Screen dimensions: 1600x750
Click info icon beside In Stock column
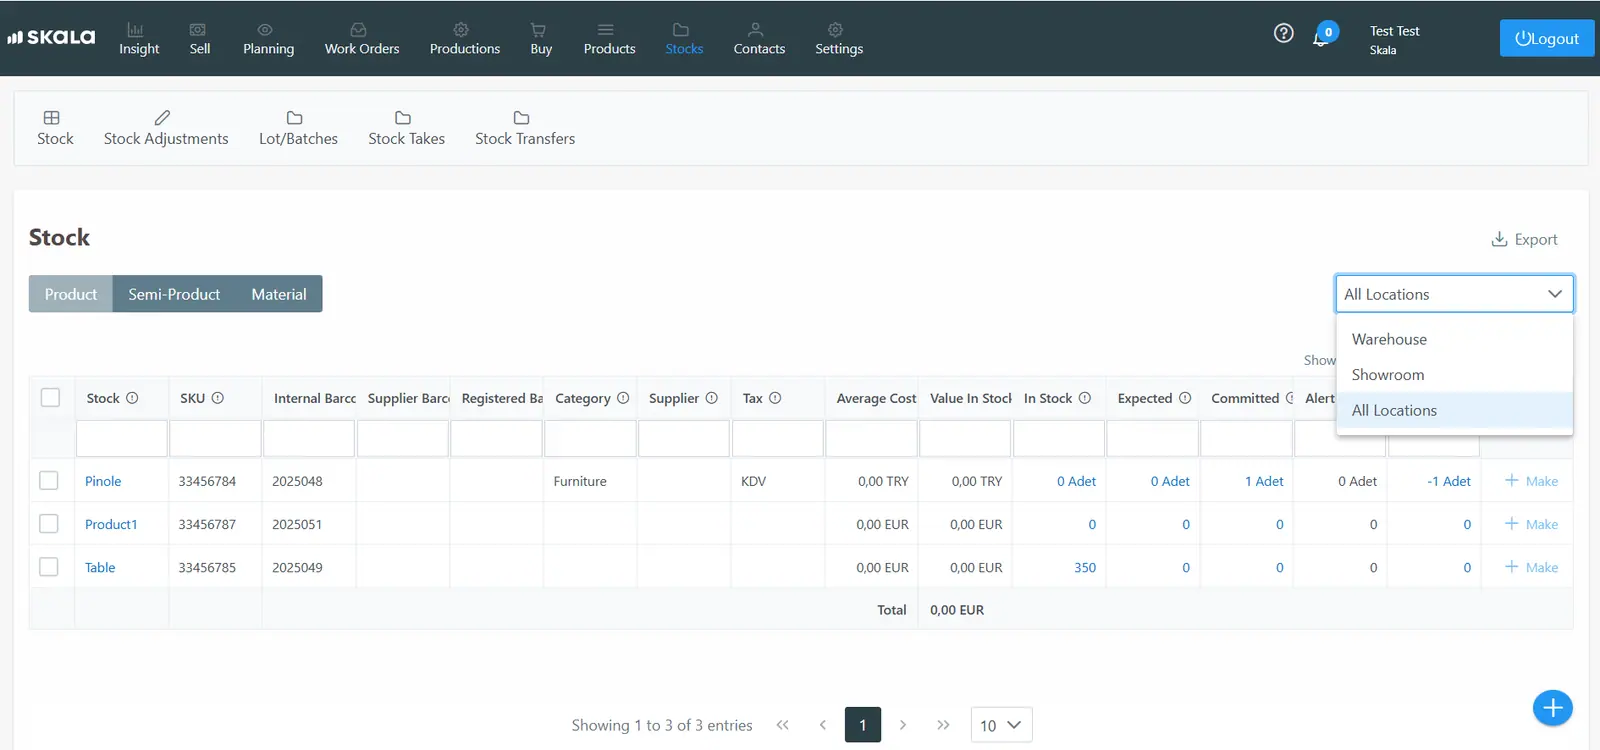(x=1085, y=398)
